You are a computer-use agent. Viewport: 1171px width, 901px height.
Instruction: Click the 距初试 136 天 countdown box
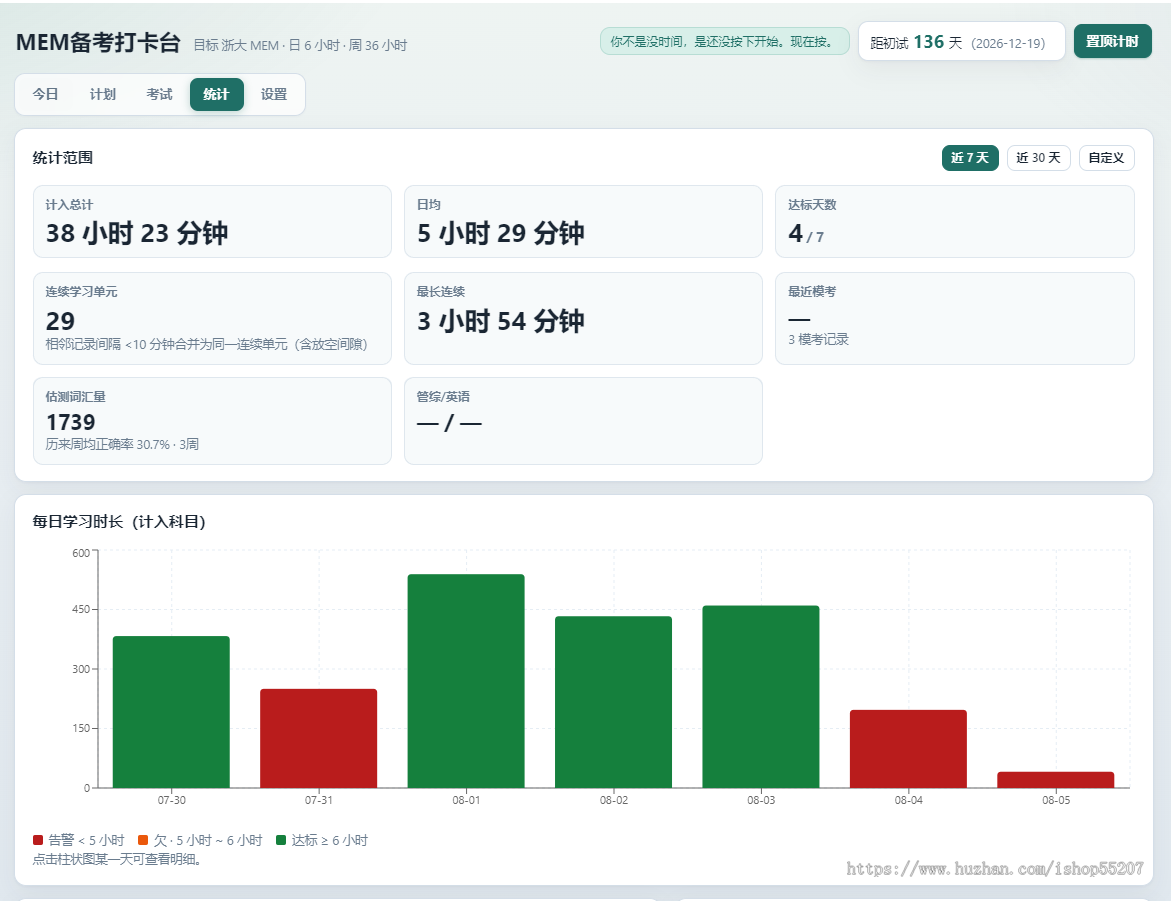coord(961,42)
